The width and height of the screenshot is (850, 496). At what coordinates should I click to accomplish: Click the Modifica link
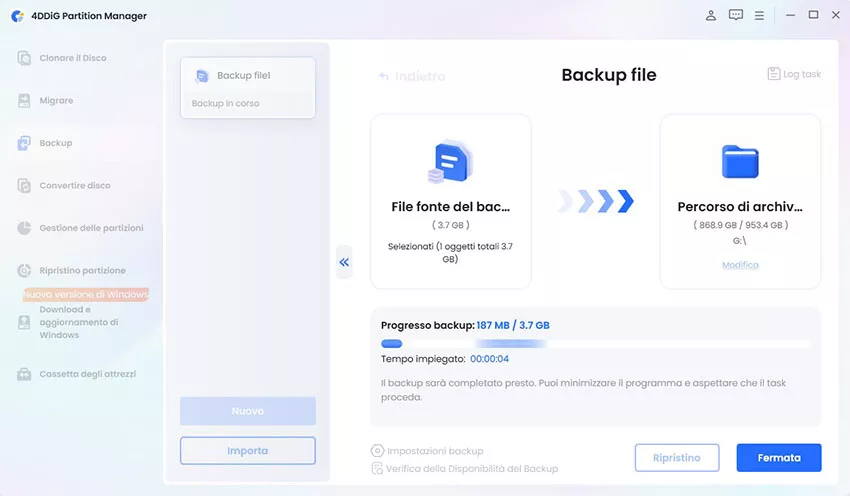pyautogui.click(x=740, y=265)
